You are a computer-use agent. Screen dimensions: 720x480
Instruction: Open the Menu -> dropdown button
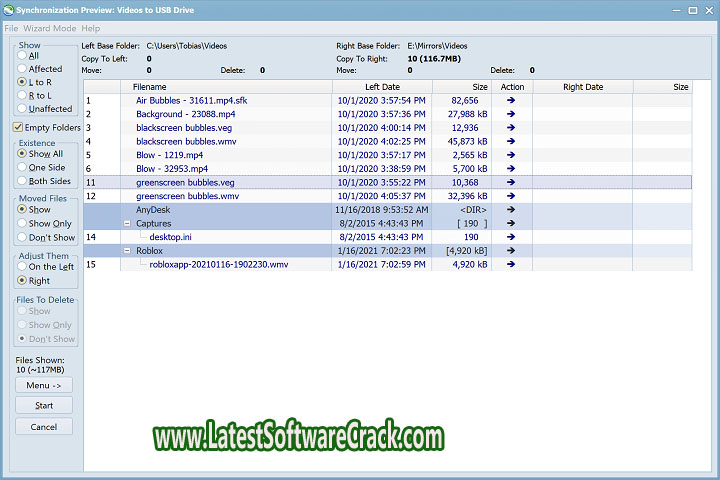pos(44,385)
